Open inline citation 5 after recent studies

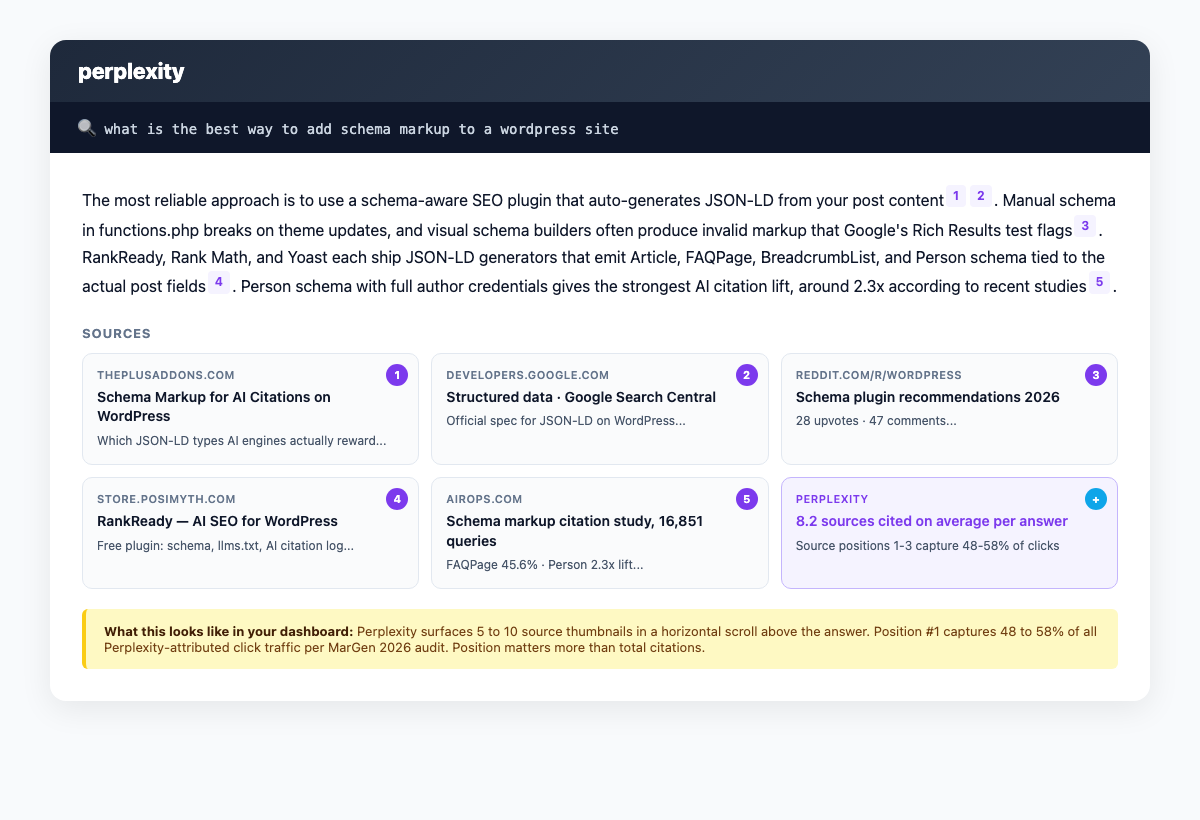[1099, 282]
